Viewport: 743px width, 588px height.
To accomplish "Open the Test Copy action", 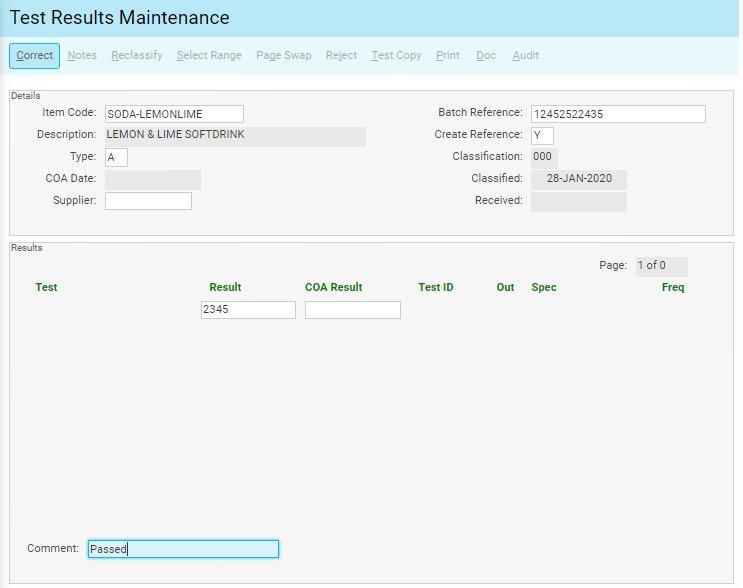I will click(396, 55).
